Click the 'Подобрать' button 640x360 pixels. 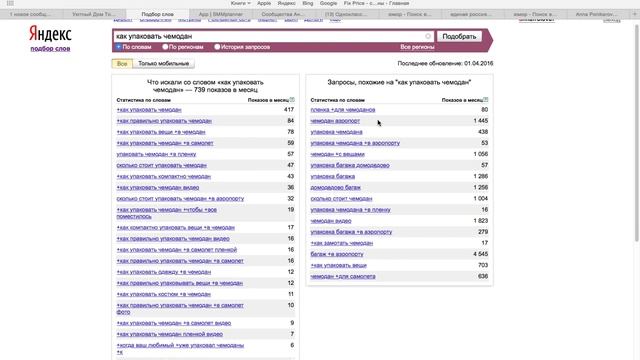click(459, 36)
